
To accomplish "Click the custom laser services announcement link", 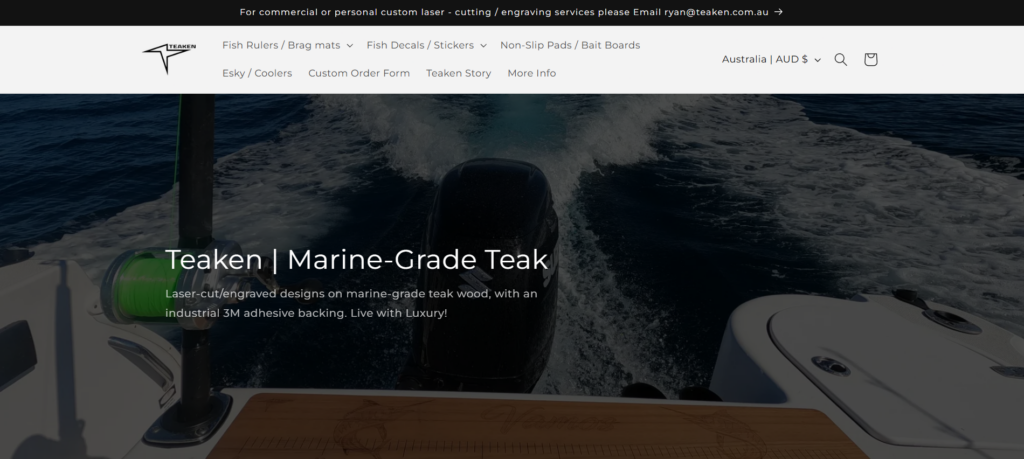I will (x=511, y=12).
